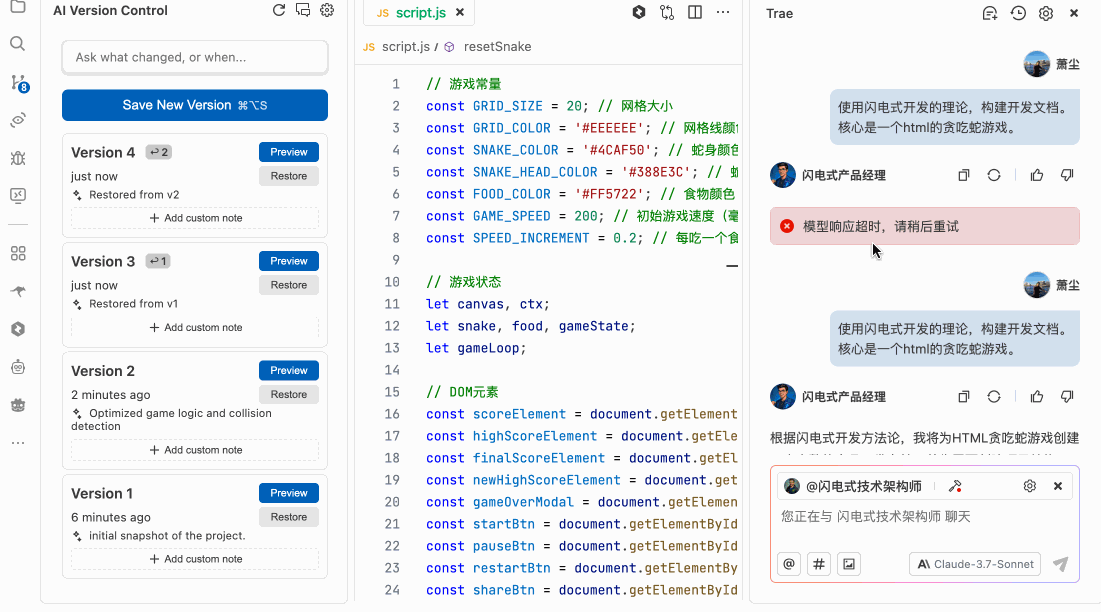Screen dimensions: 1101x612
Task: Click the Trae panel title
Action: (x=779, y=13)
